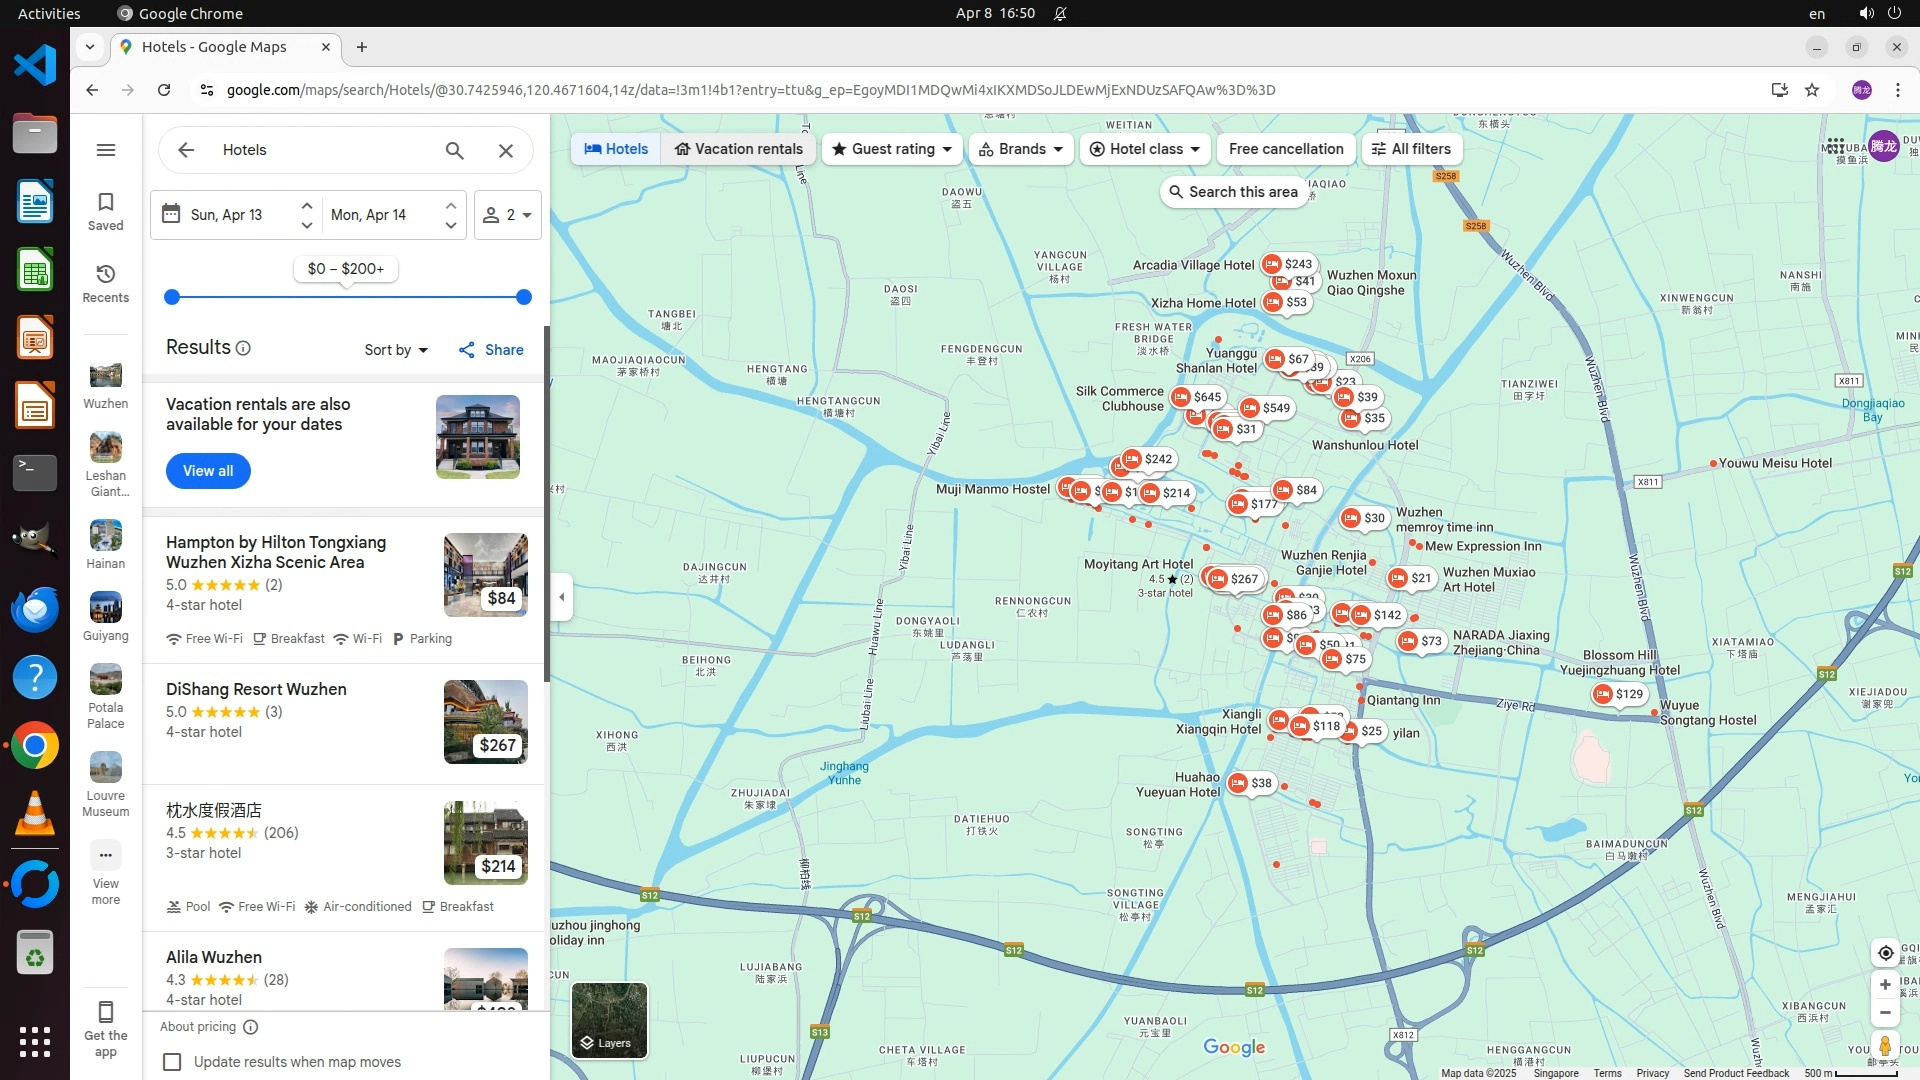Toggle Free cancellation filter

coord(1286,149)
